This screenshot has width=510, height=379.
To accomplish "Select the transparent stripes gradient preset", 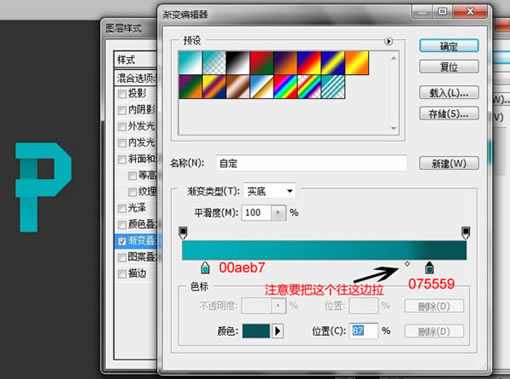I will (333, 87).
